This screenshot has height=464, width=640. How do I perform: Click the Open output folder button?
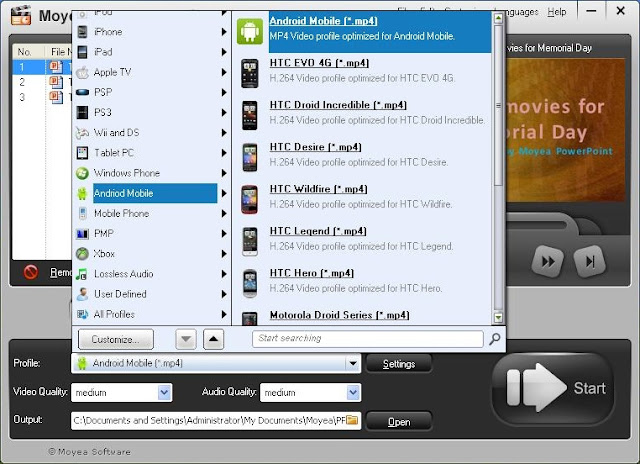coord(399,422)
